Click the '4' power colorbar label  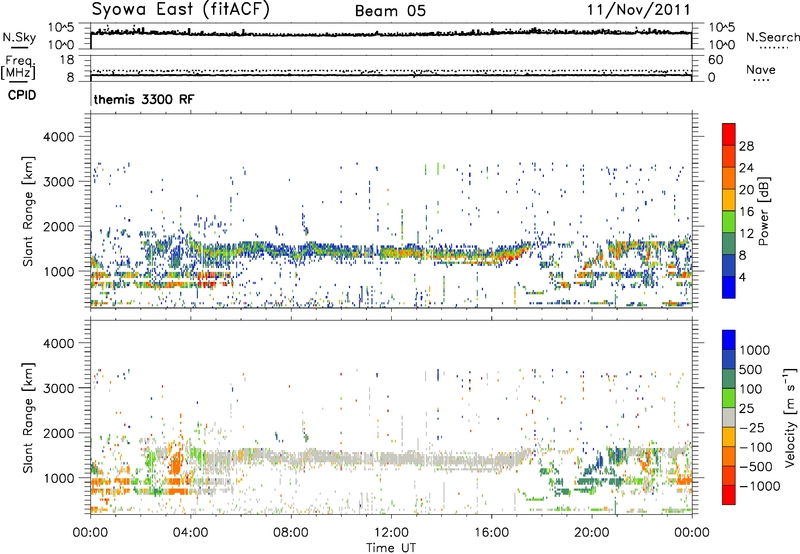[x=742, y=277]
